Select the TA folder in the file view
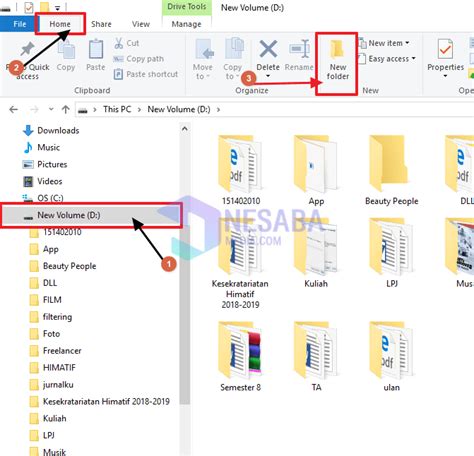Image resolution: width=474 pixels, height=456 pixels. (x=316, y=357)
